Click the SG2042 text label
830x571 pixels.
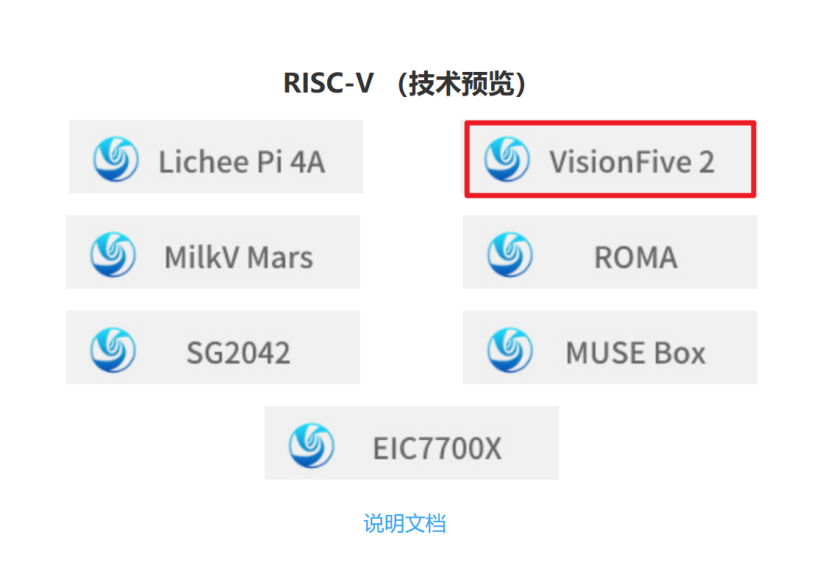pos(238,352)
